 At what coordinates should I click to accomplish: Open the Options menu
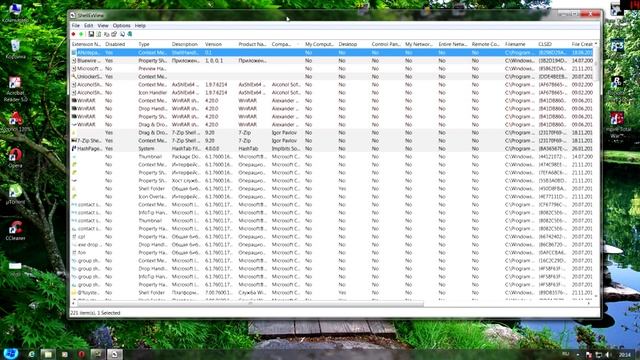click(122, 26)
